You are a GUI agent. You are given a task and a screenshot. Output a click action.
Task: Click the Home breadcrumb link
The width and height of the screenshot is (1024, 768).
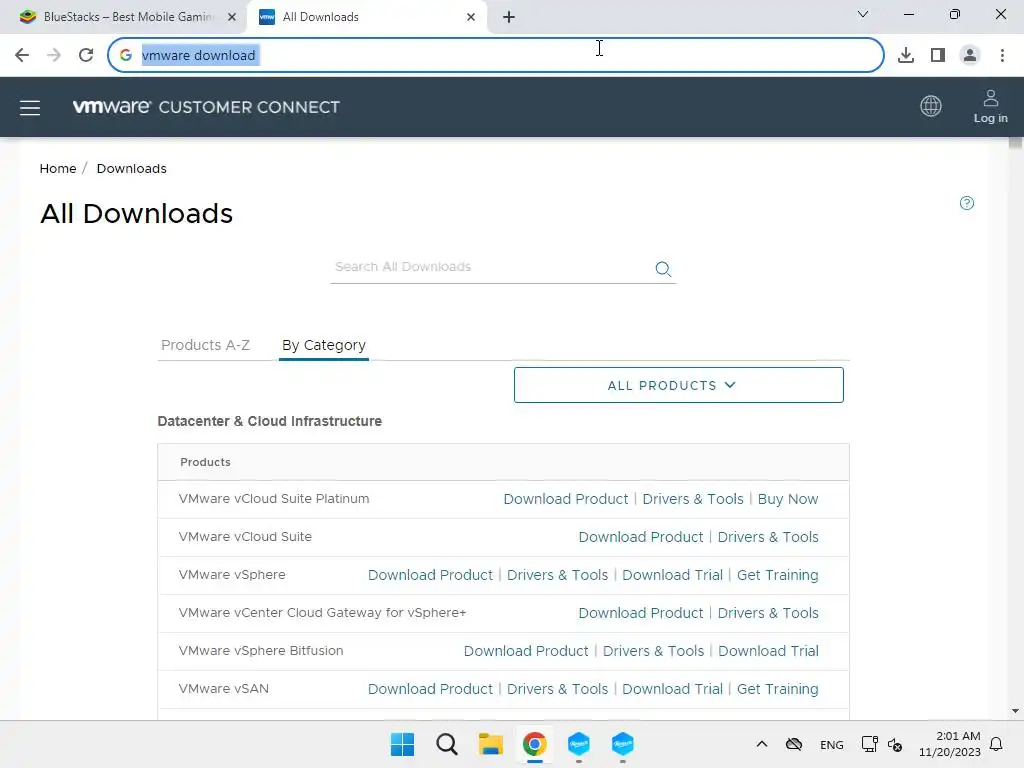[x=57, y=168]
